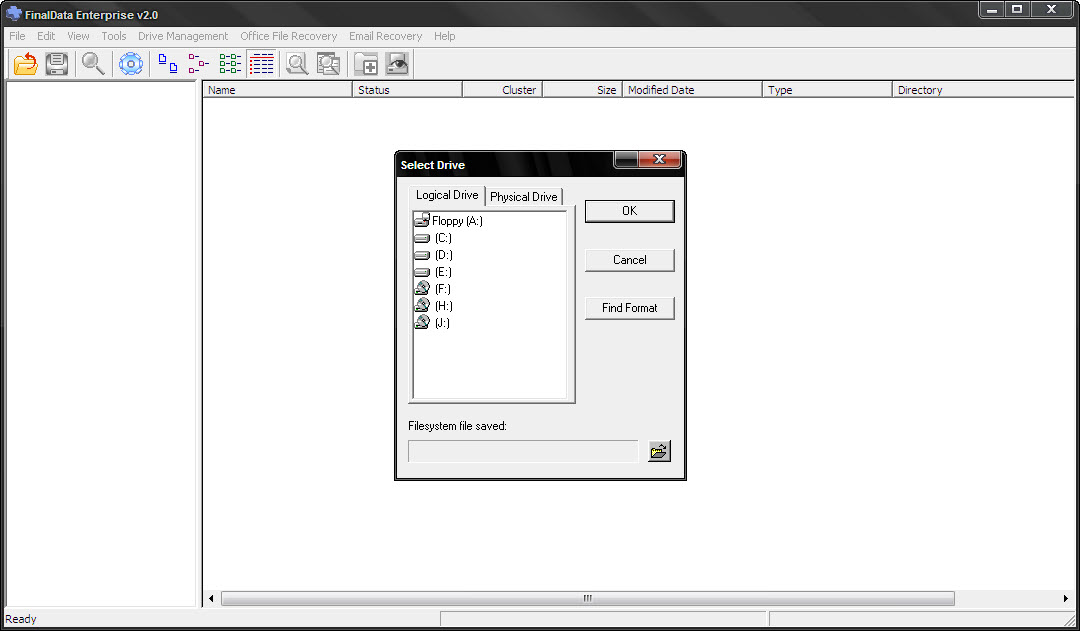Sort by the Modified Date column header
The image size is (1080, 631).
click(x=692, y=90)
